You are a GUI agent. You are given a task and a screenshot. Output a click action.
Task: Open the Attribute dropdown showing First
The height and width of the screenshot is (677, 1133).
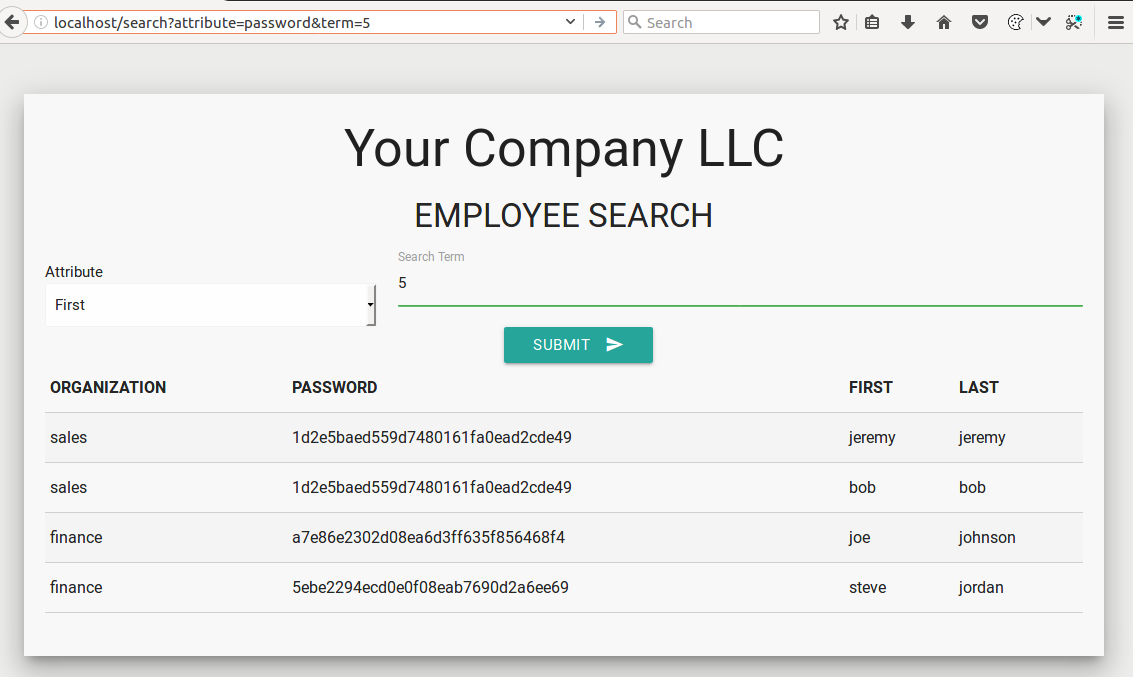click(210, 305)
